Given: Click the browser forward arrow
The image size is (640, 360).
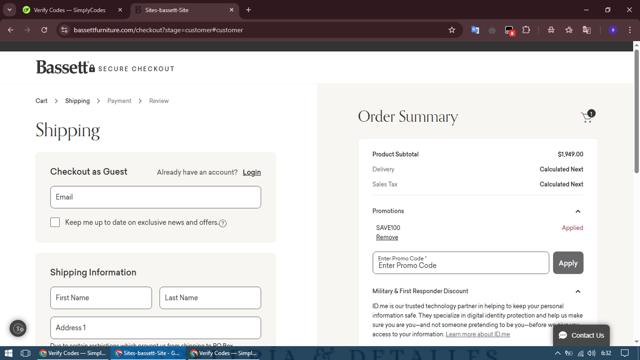Looking at the screenshot, I should coord(27,30).
